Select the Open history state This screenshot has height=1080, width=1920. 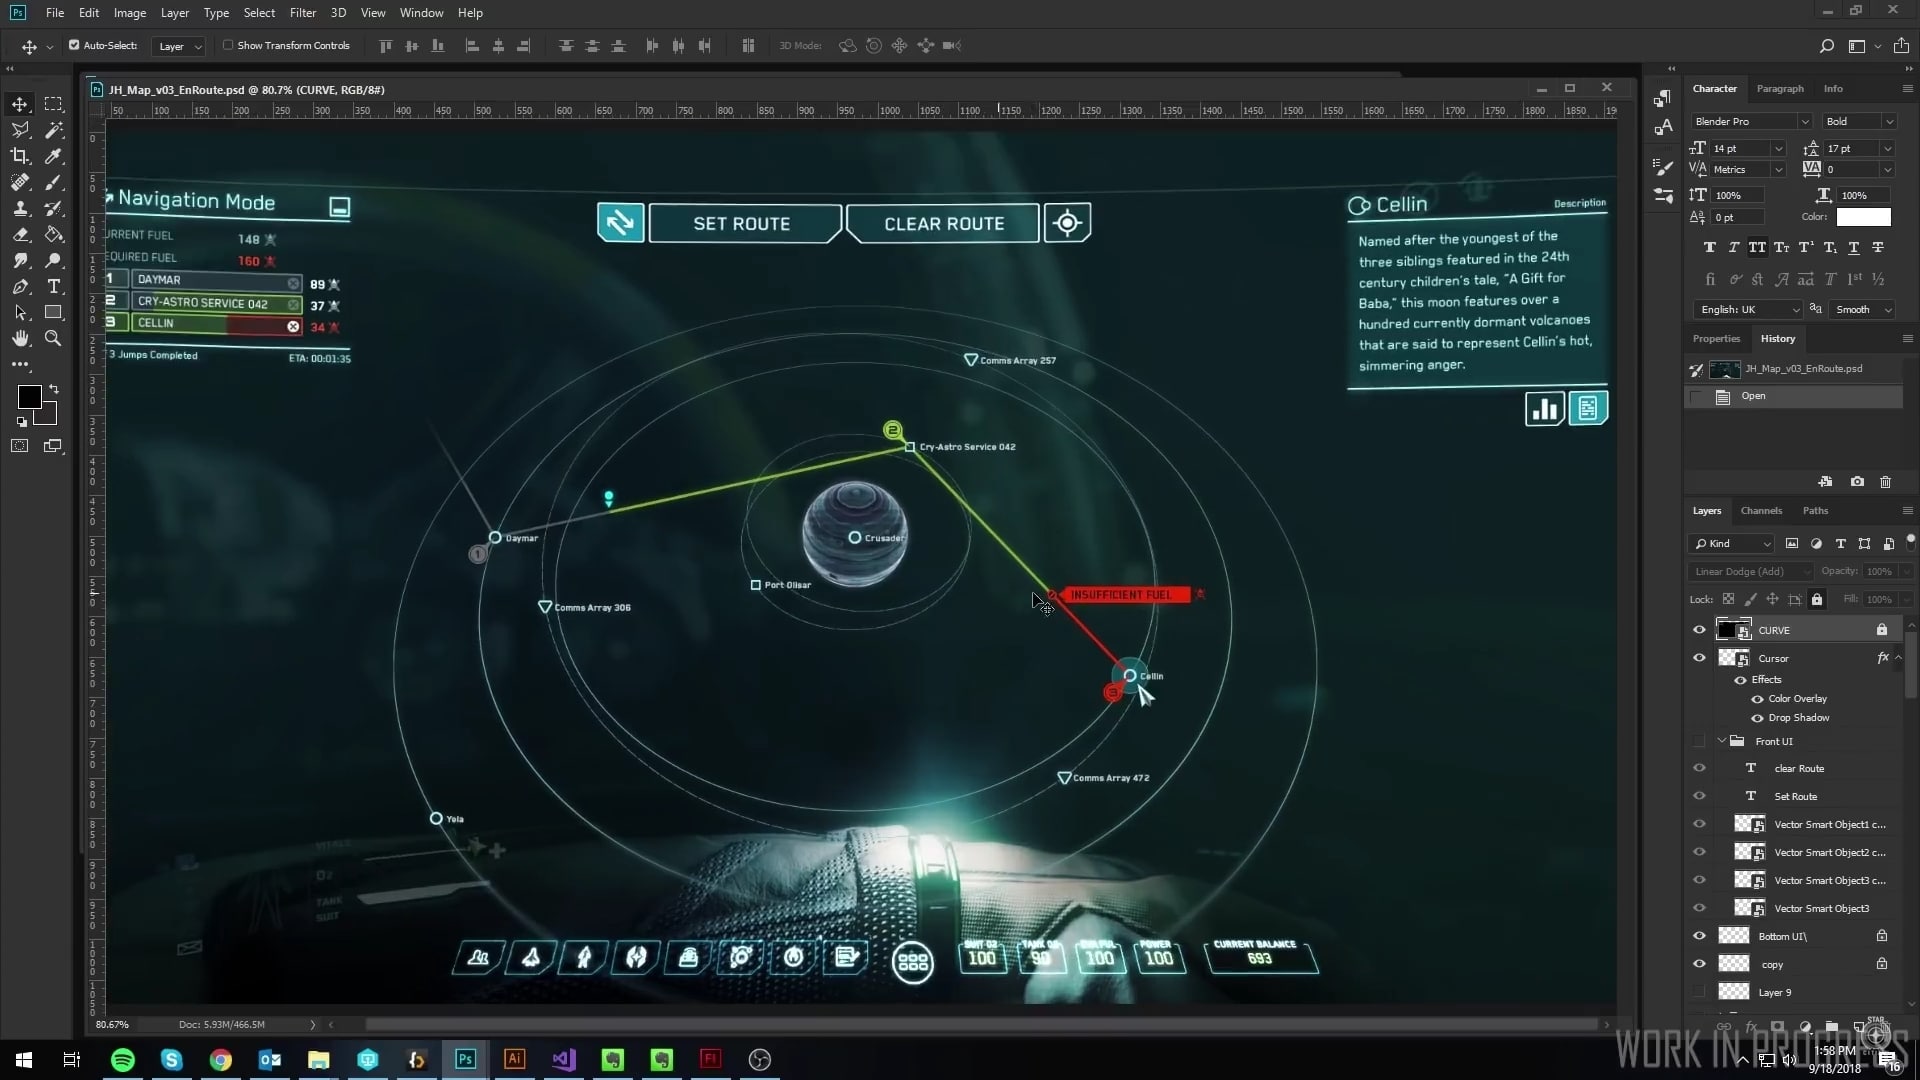(1753, 396)
